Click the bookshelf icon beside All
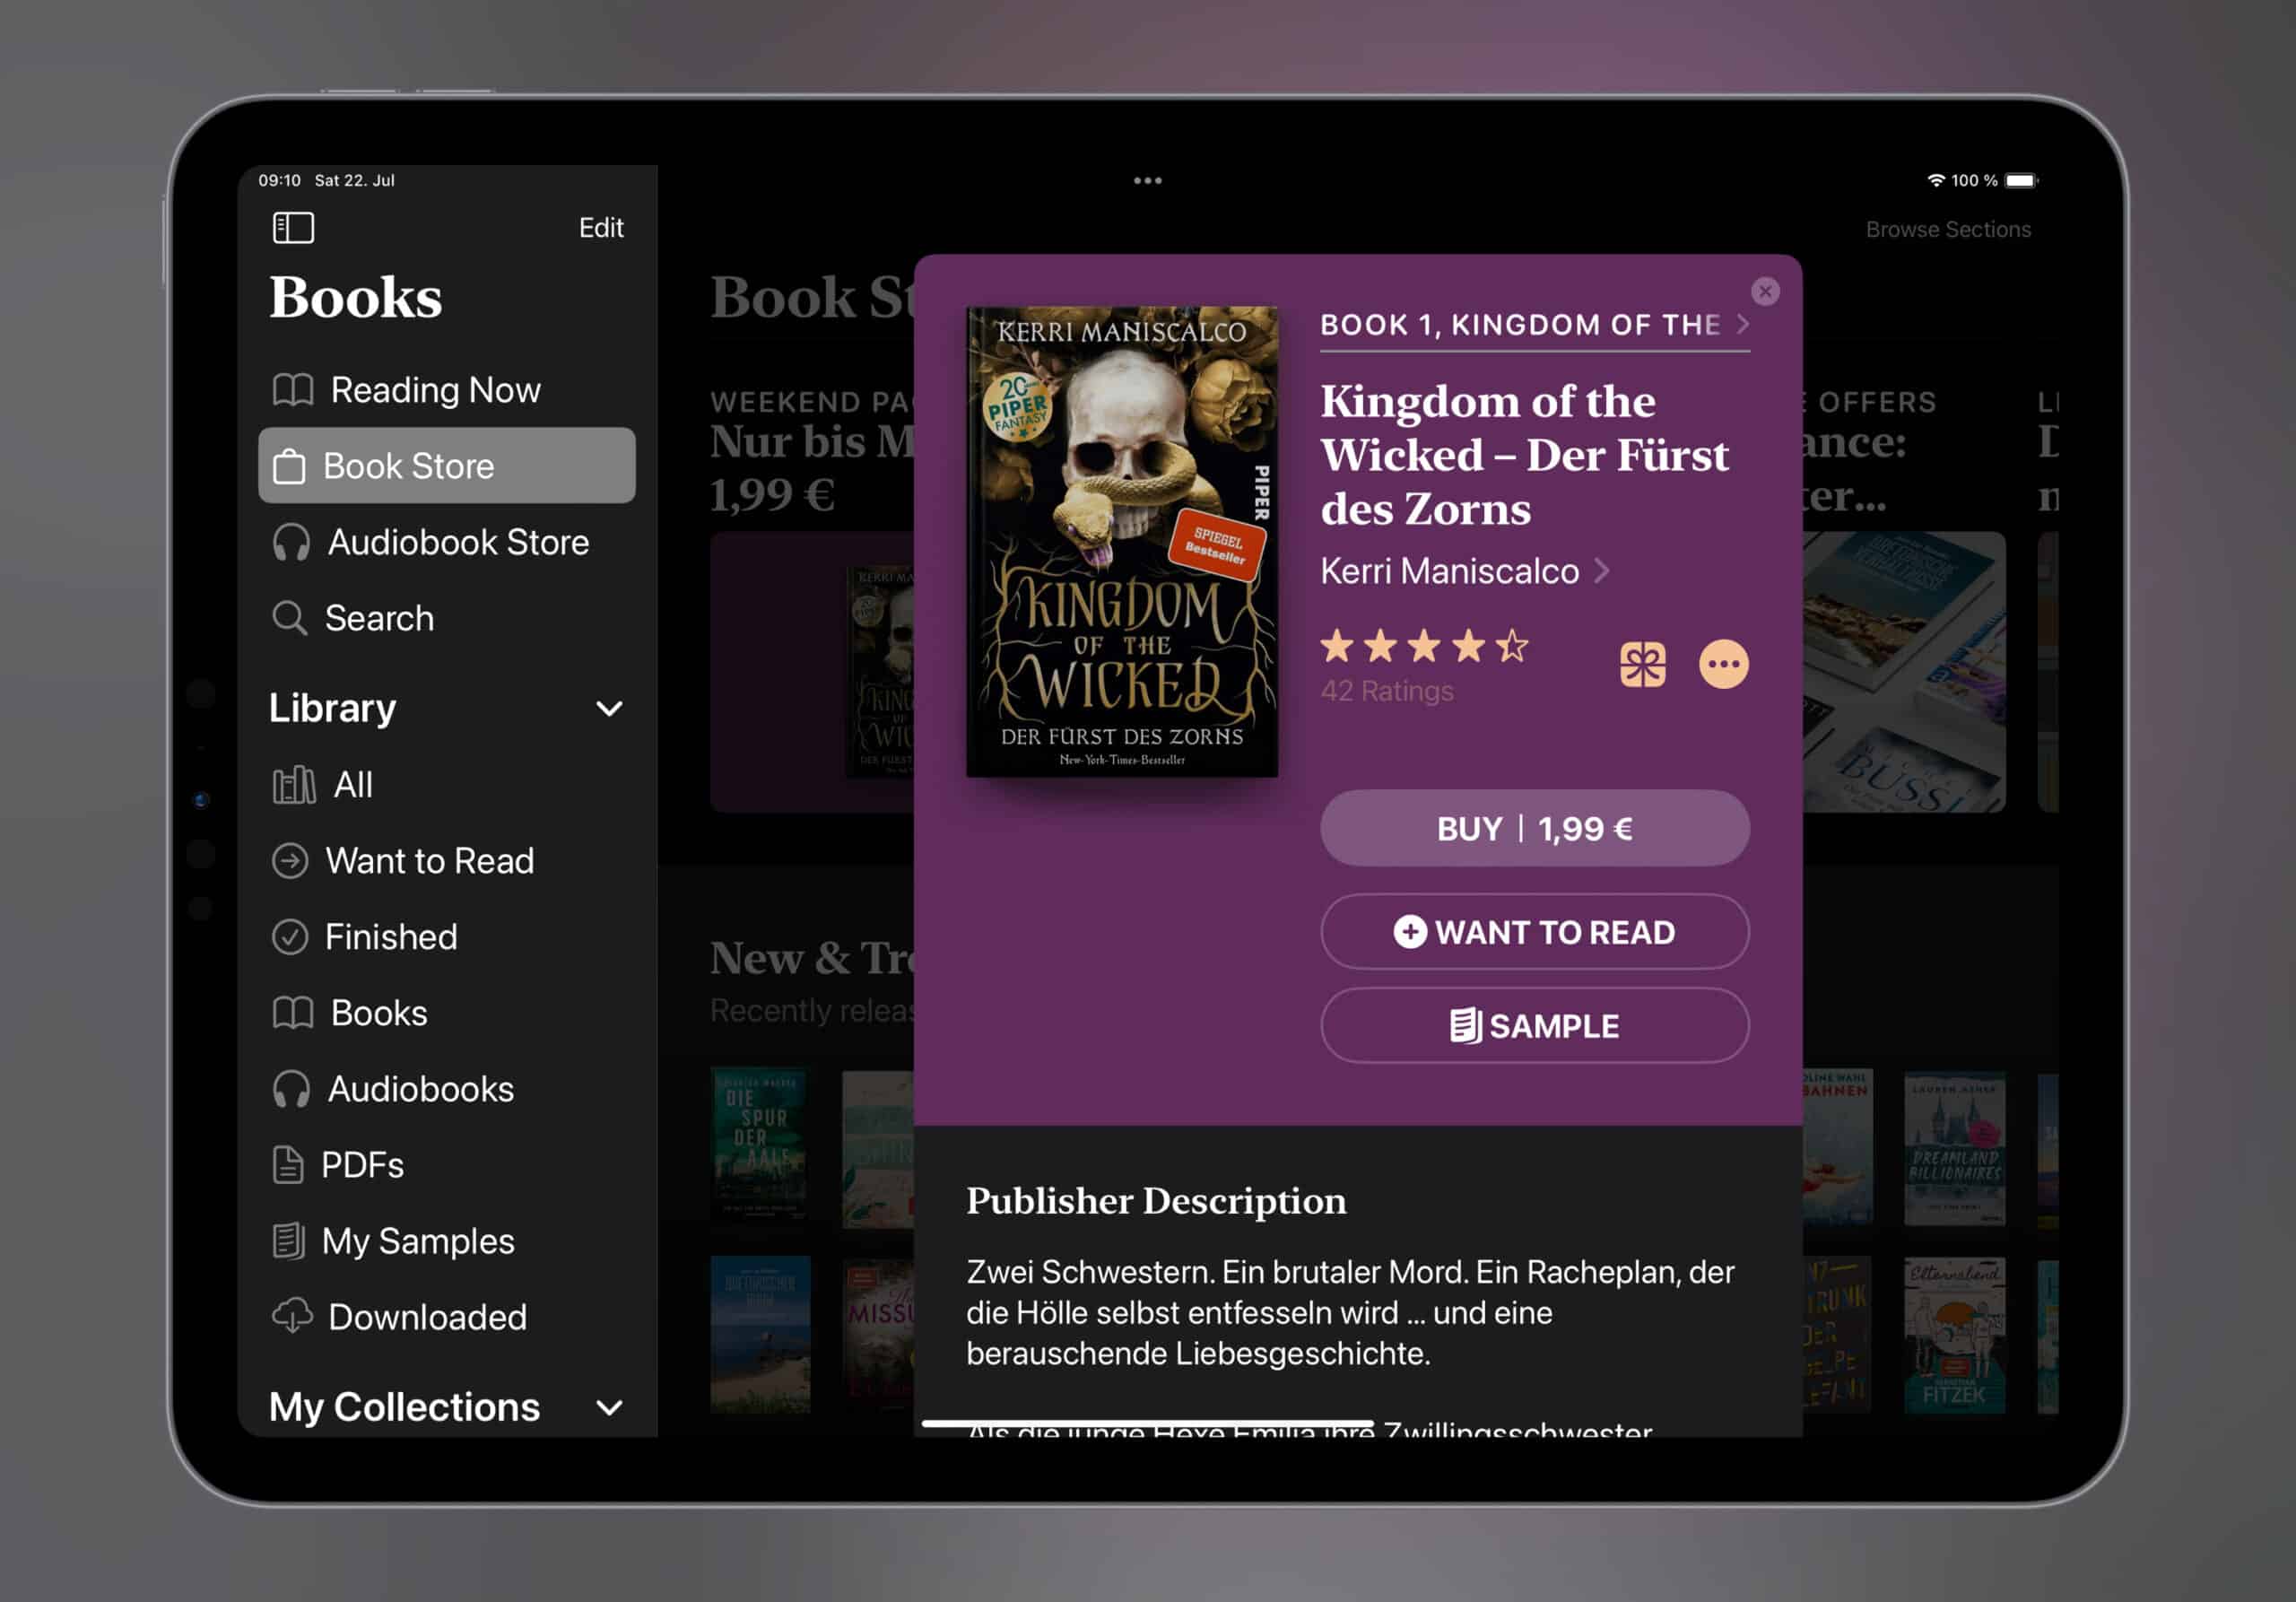The width and height of the screenshot is (2296, 1602). pos(294,785)
